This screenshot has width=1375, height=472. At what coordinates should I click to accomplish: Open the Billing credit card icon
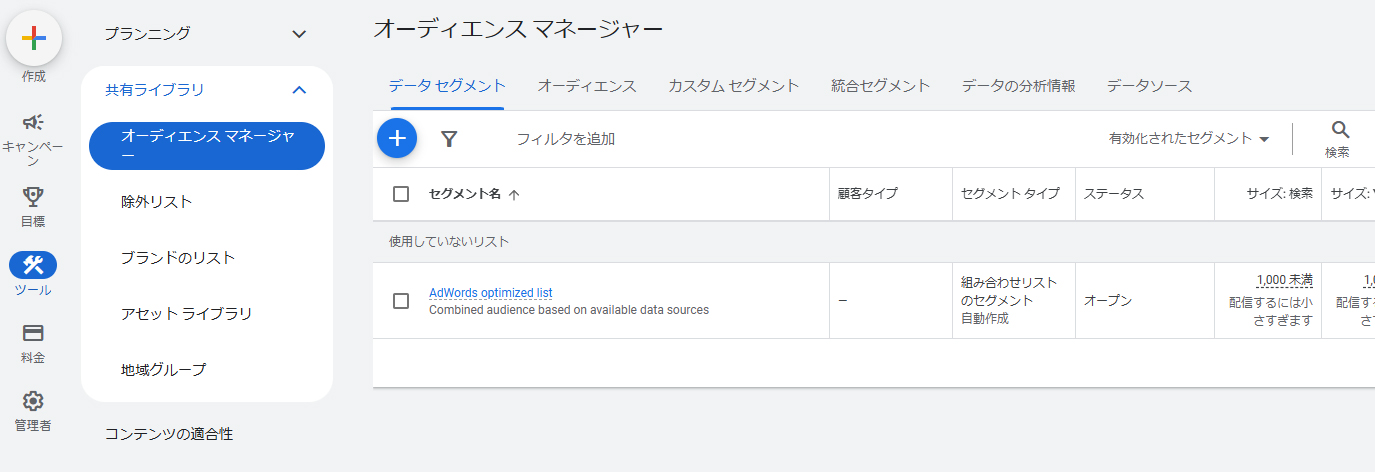pos(33,333)
